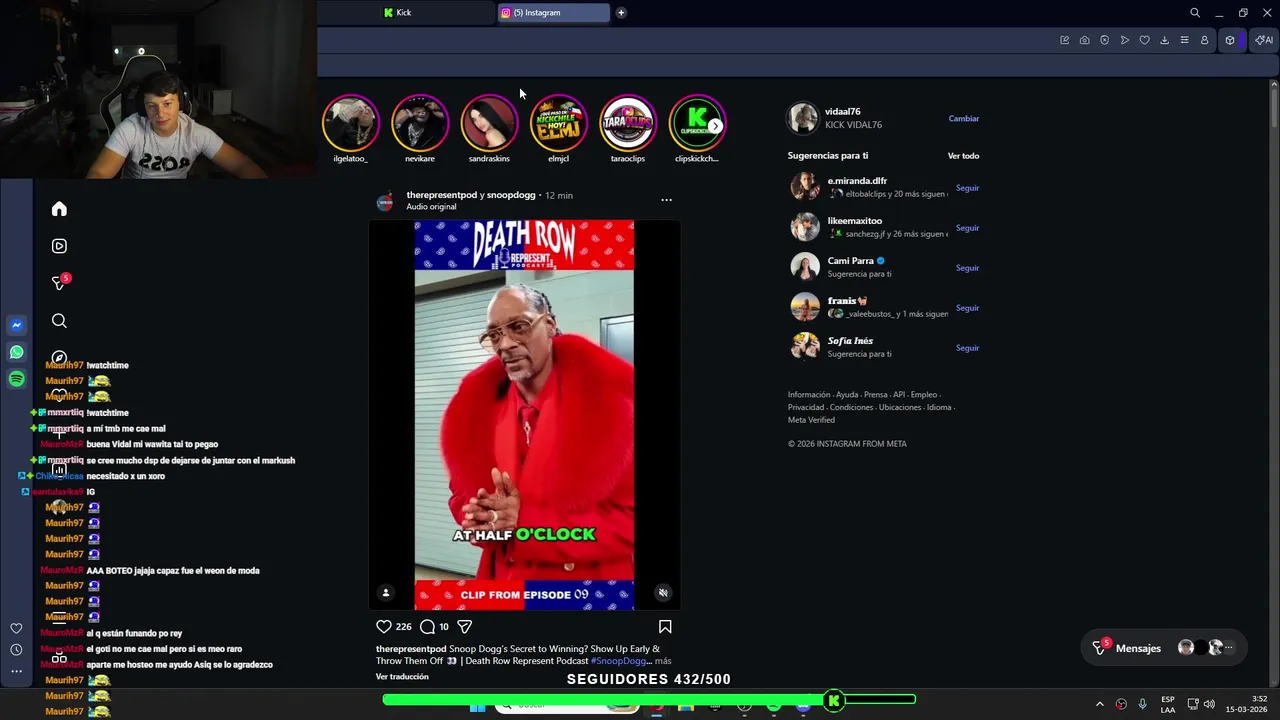
Task: Open Instagram search magnifier in sidebar
Action: click(59, 321)
